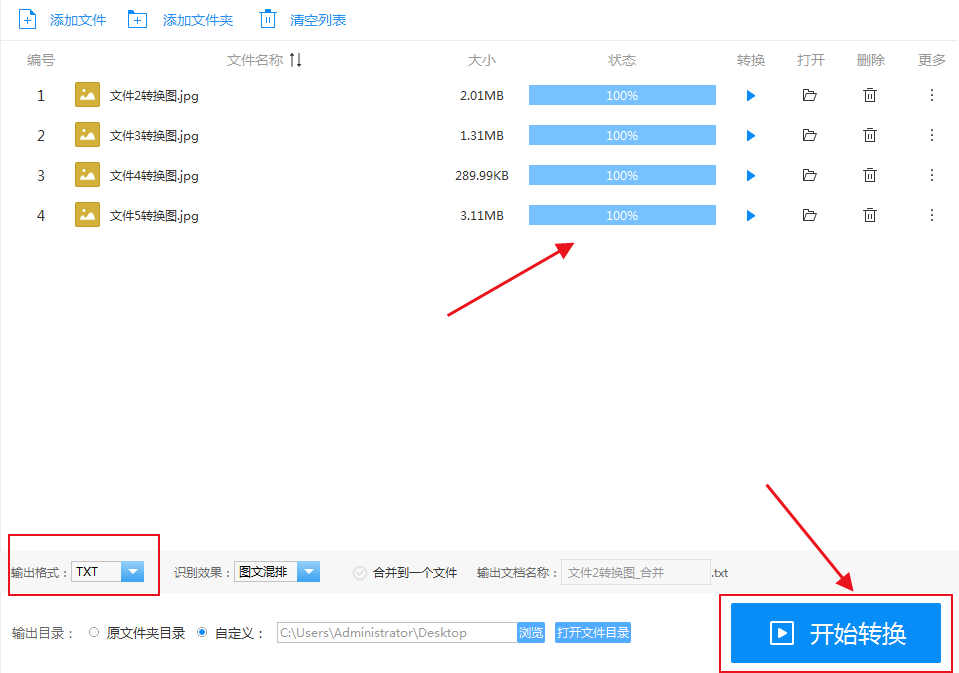Click the 浏览 browse button
The height and width of the screenshot is (673, 959).
coord(531,633)
